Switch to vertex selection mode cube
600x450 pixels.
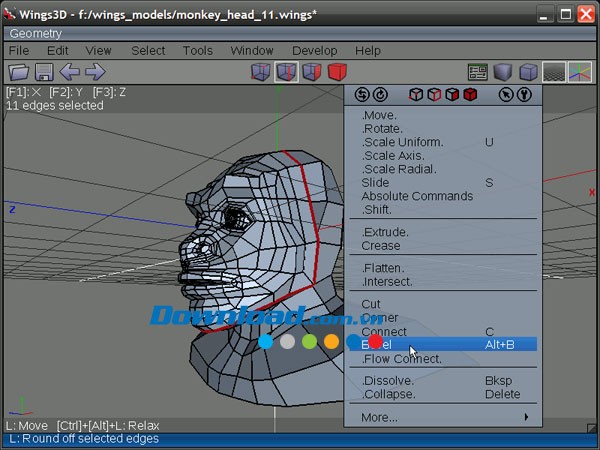point(261,72)
